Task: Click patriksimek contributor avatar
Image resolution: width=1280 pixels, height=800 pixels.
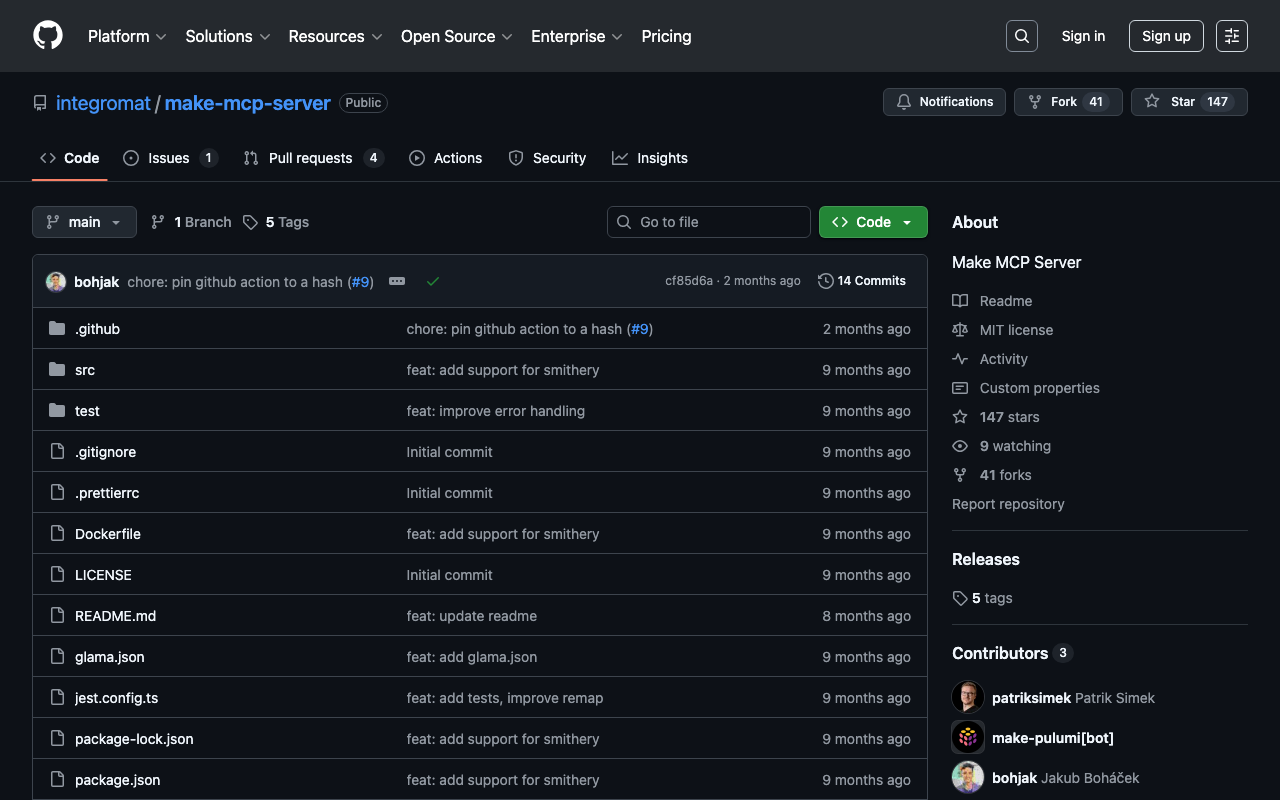Action: click(x=967, y=698)
